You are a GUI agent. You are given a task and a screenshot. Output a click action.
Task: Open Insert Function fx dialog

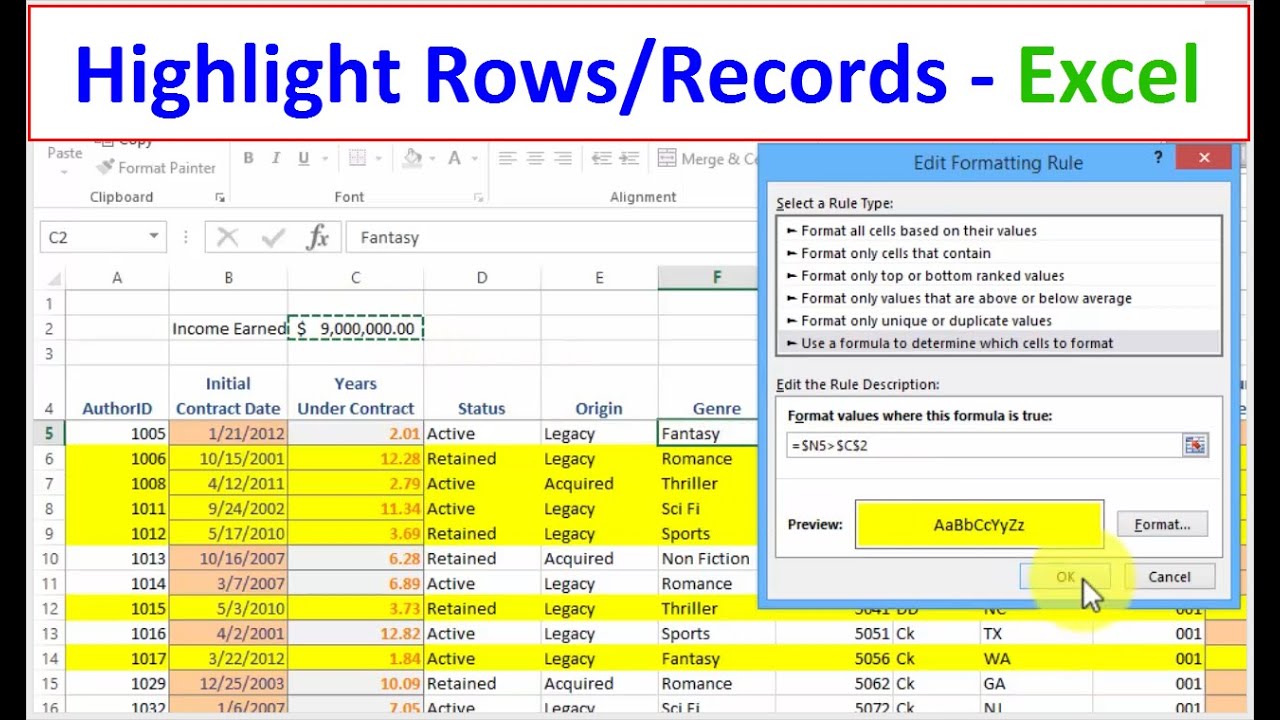(x=318, y=237)
